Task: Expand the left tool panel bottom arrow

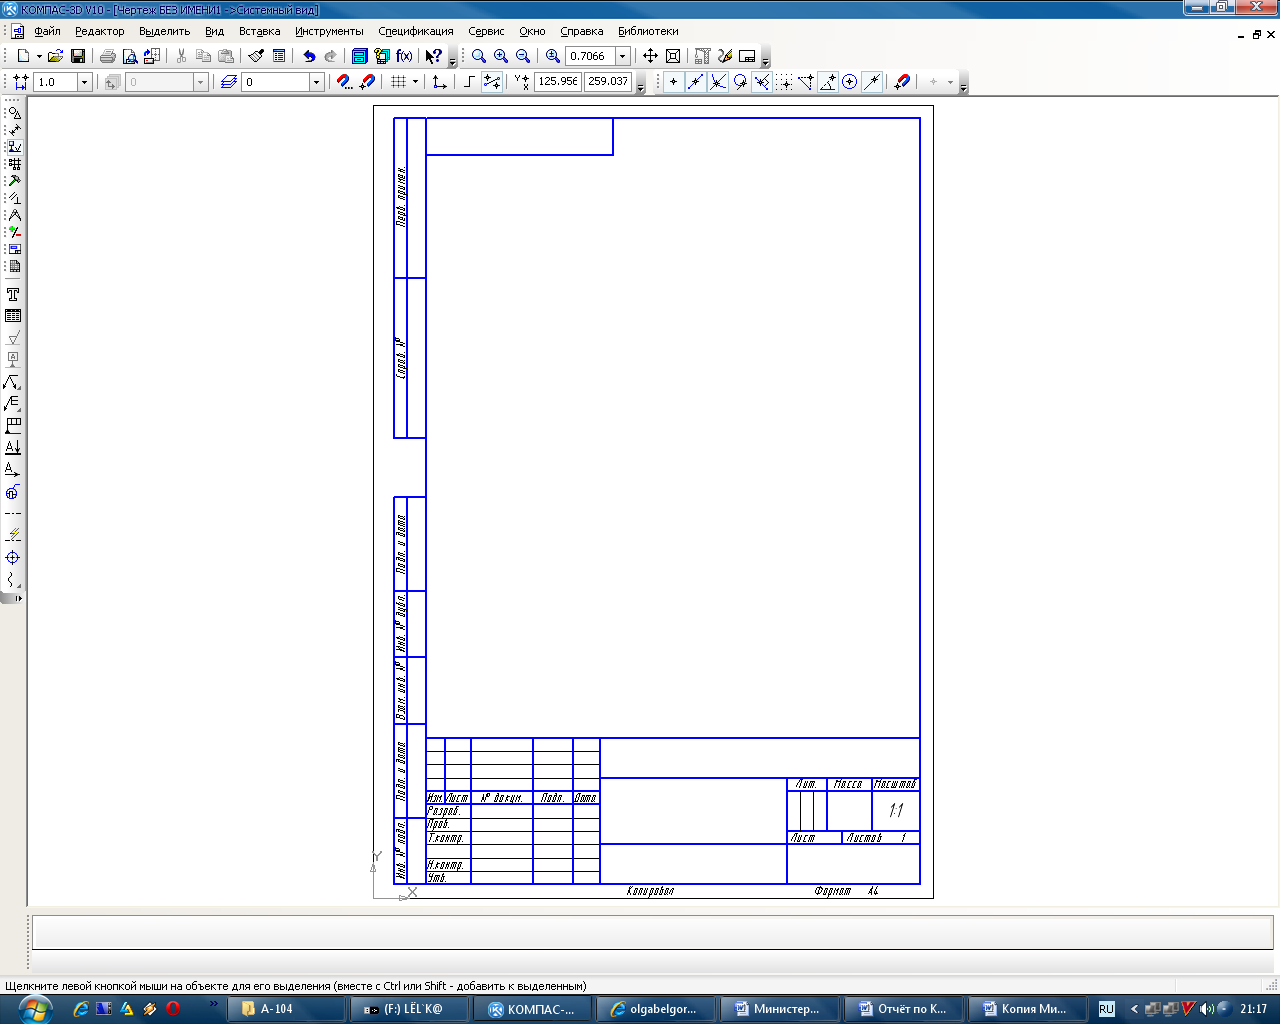Action: pos(18,598)
